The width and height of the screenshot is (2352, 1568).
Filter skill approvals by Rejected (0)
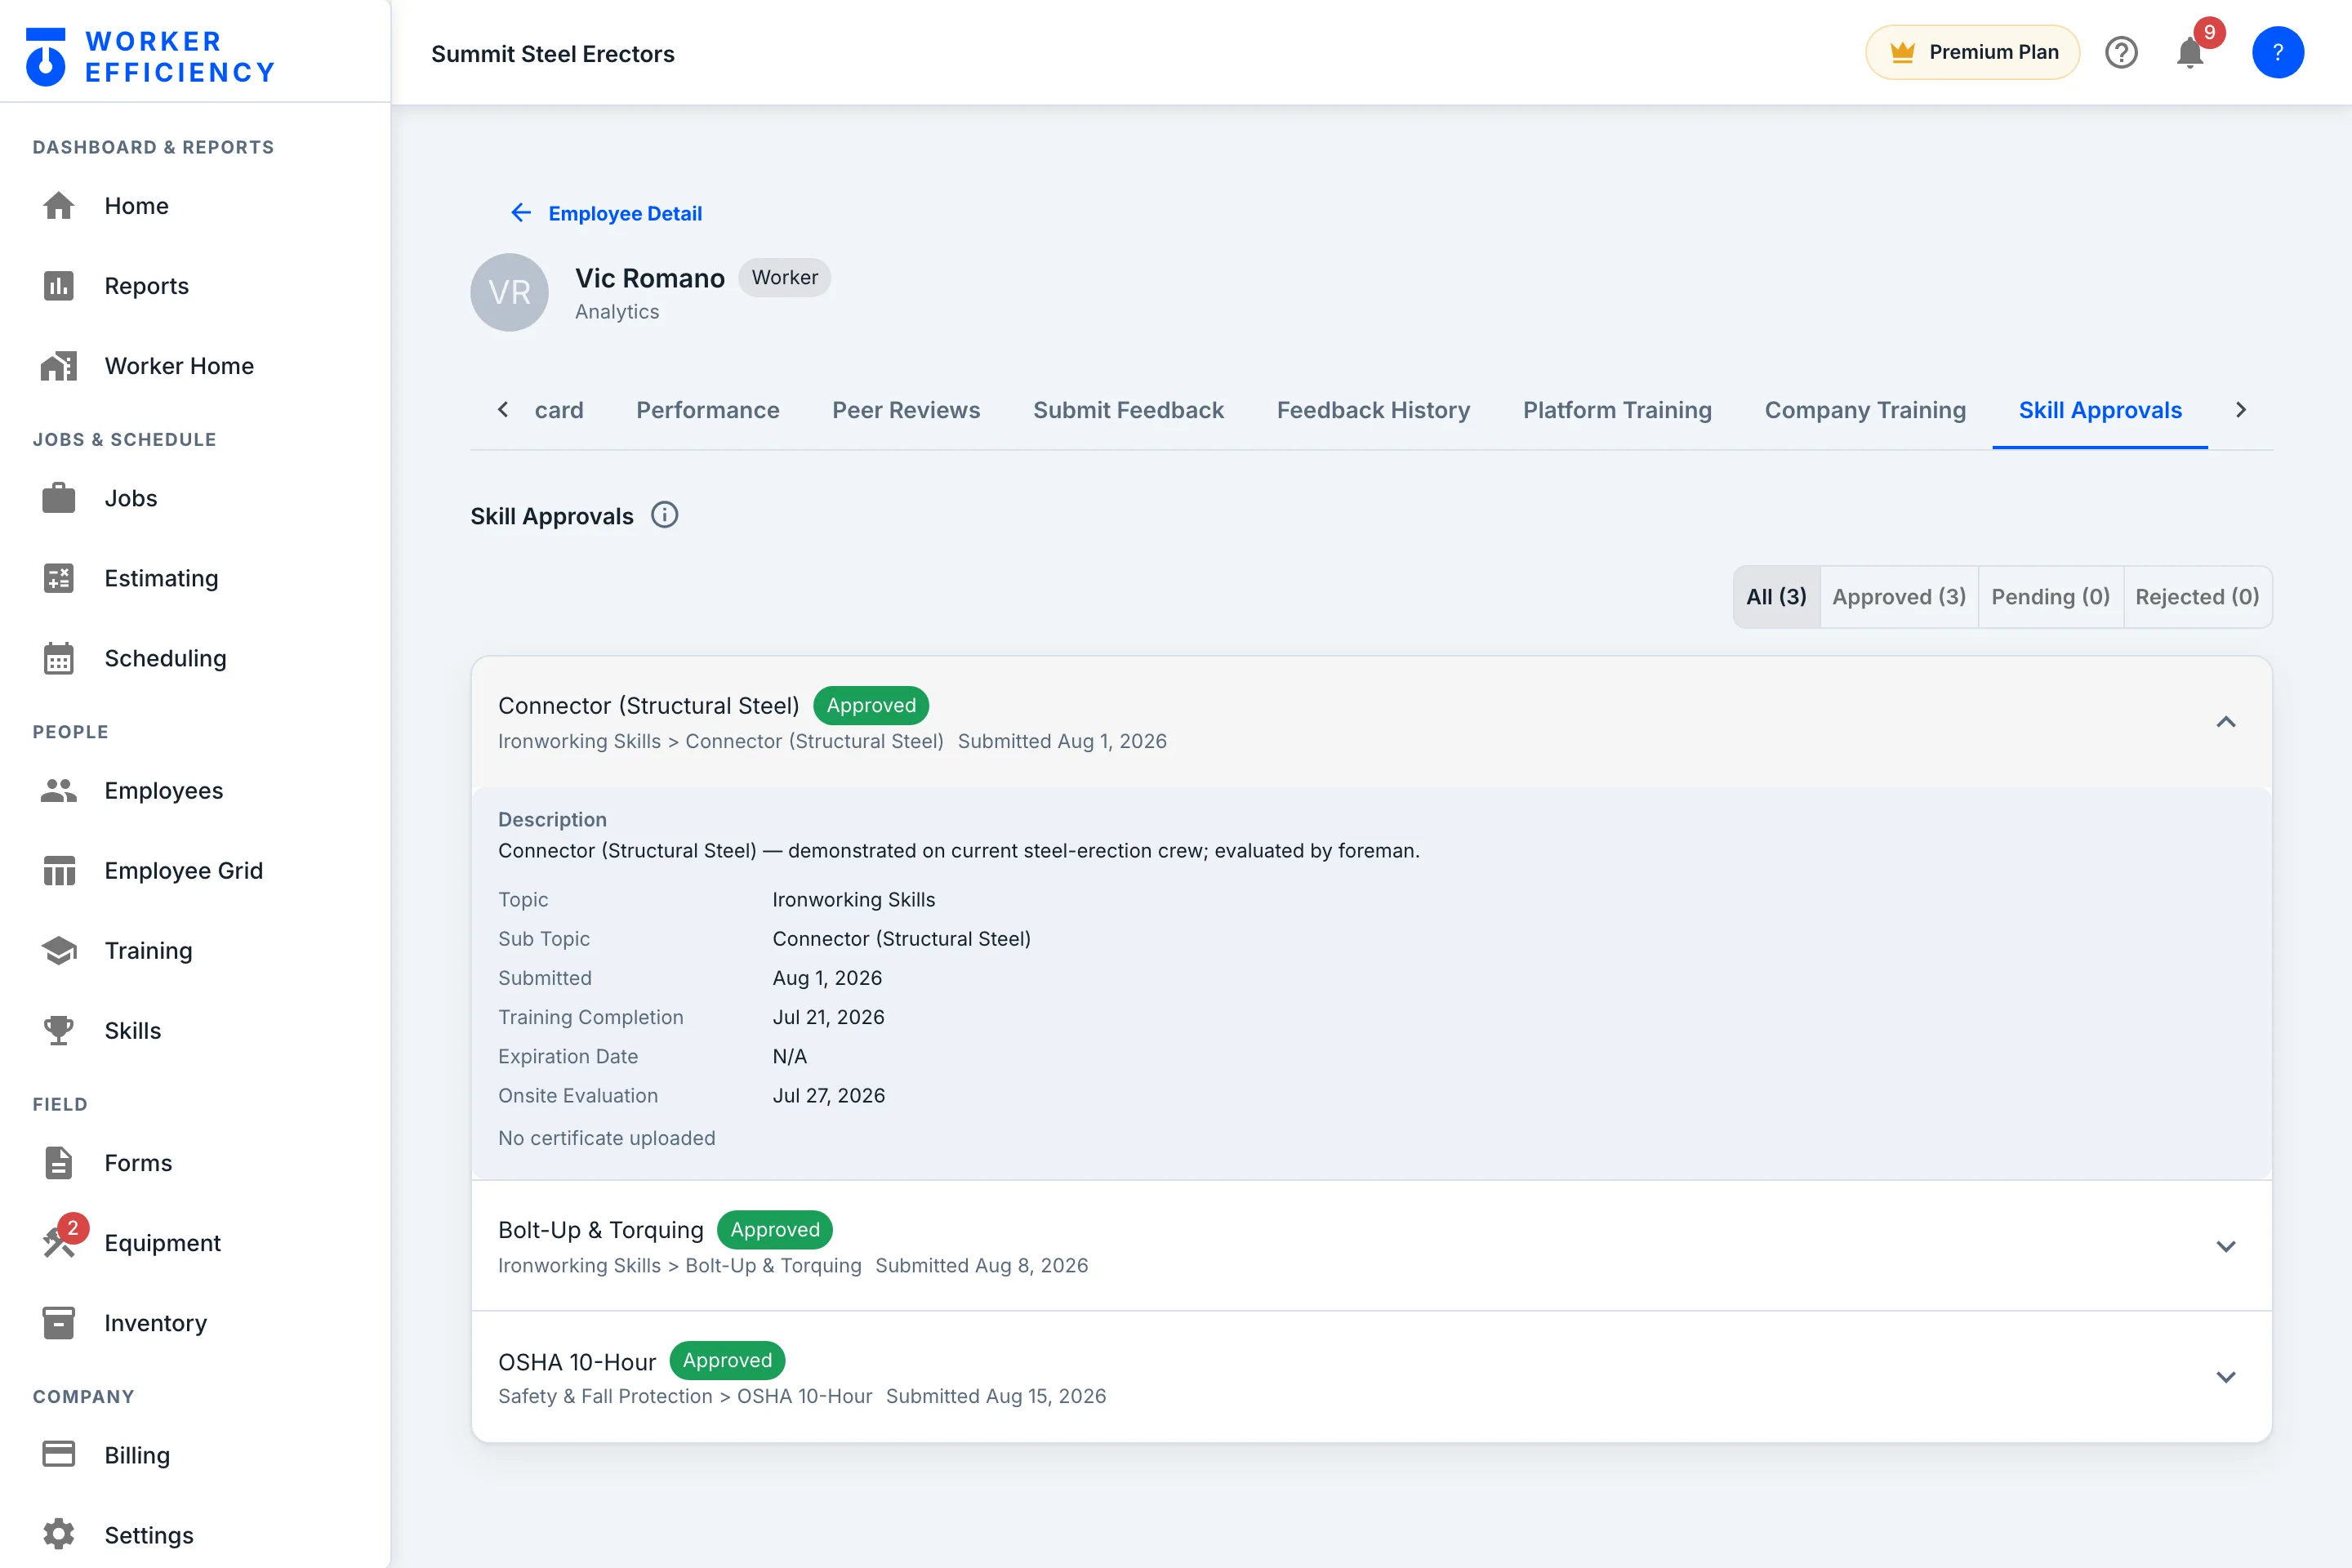[x=2197, y=597]
